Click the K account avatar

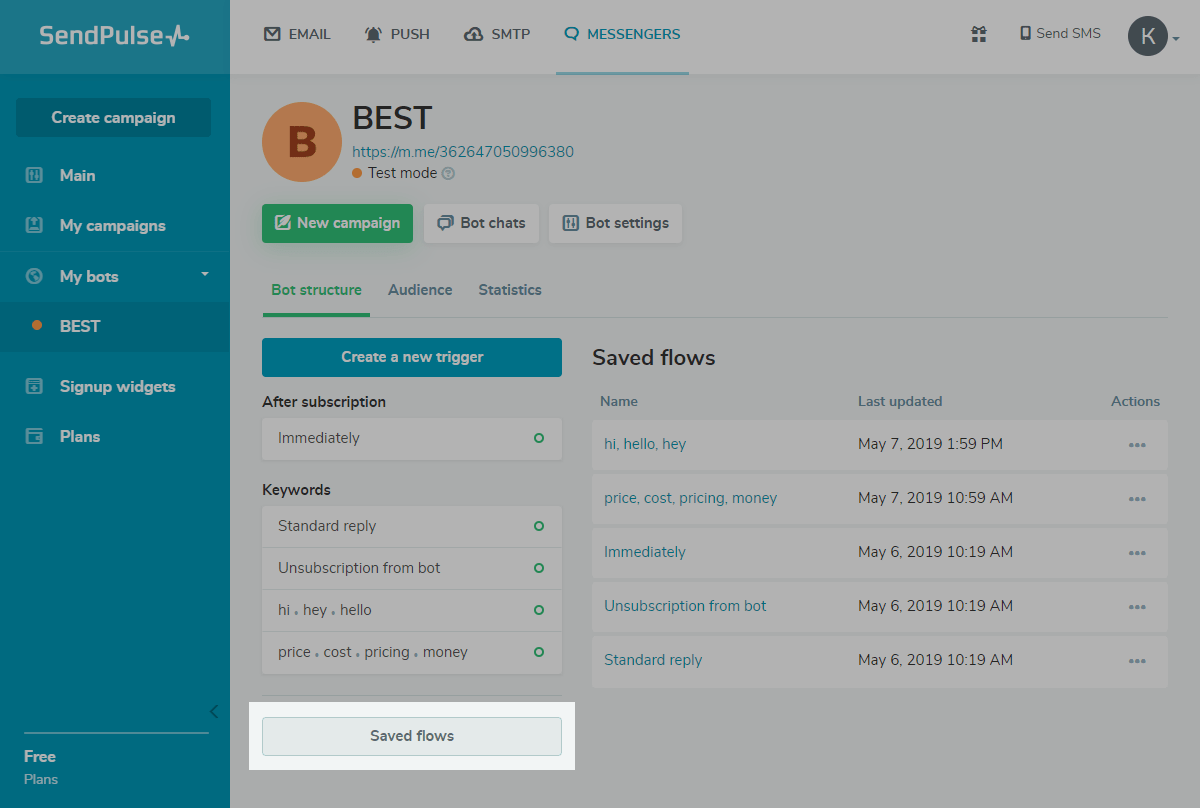(x=1147, y=37)
